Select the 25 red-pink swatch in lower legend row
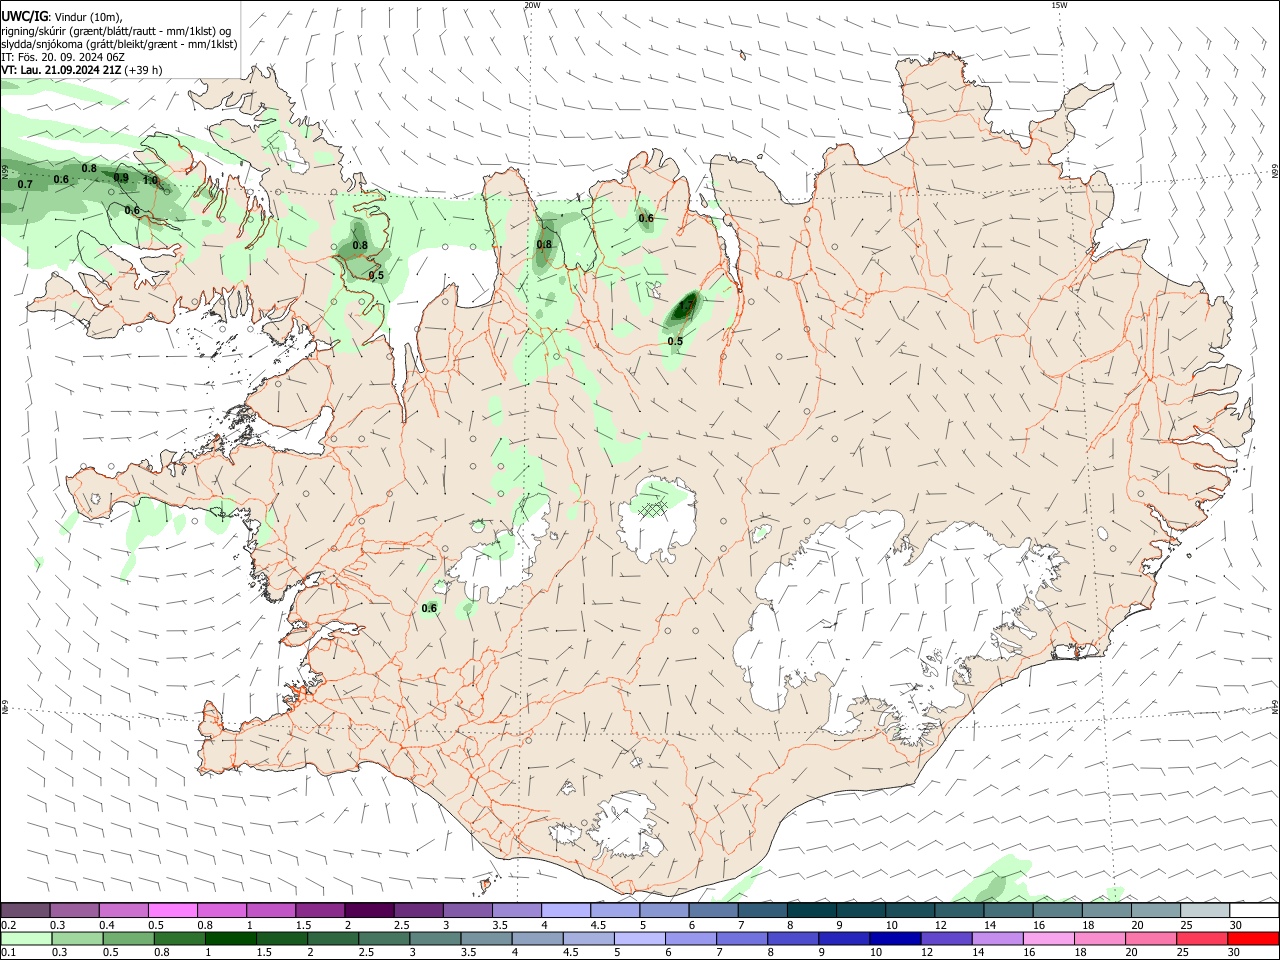Screen dimensions: 1280x960 1202,938
